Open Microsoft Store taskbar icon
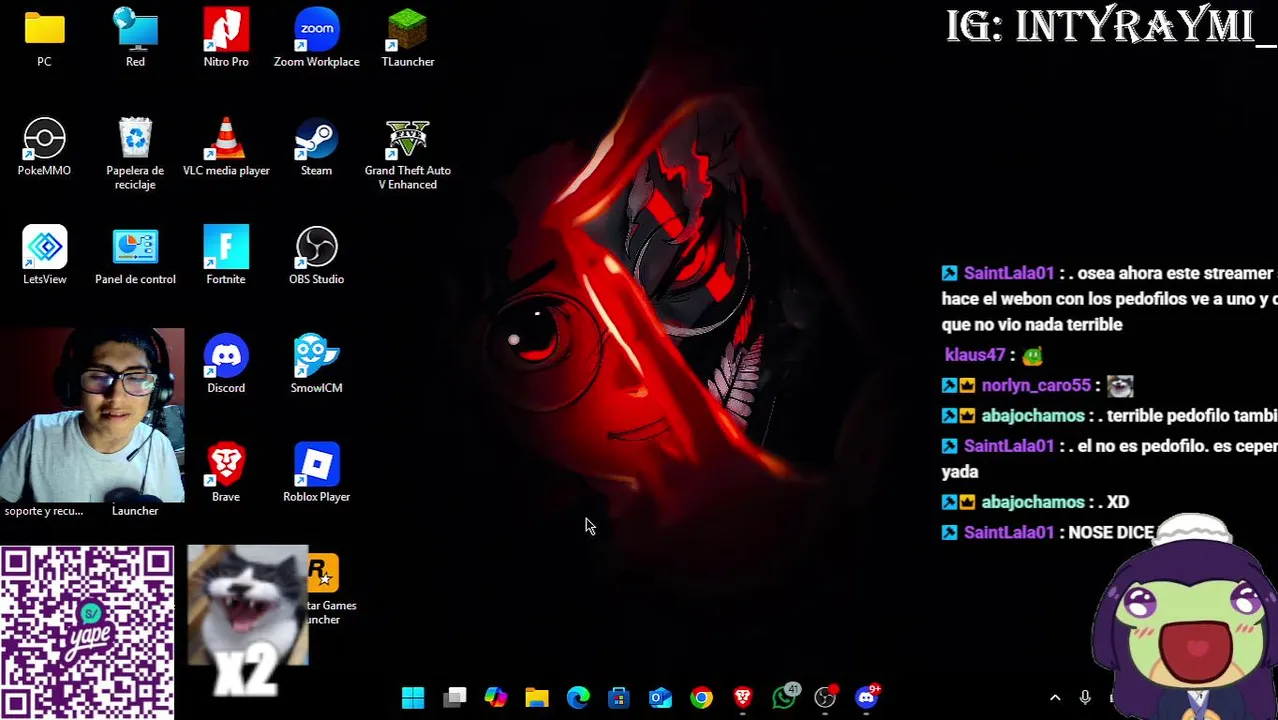This screenshot has height=720, width=1278. click(619, 697)
